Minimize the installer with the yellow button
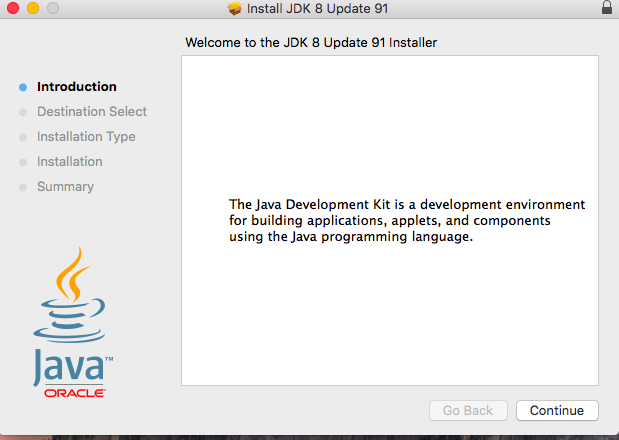This screenshot has width=619, height=440. coord(33,8)
